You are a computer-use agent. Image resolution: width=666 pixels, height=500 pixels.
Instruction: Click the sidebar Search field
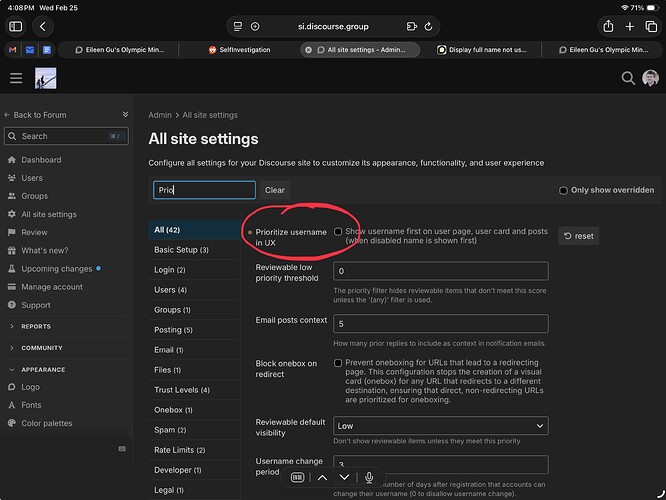point(66,136)
